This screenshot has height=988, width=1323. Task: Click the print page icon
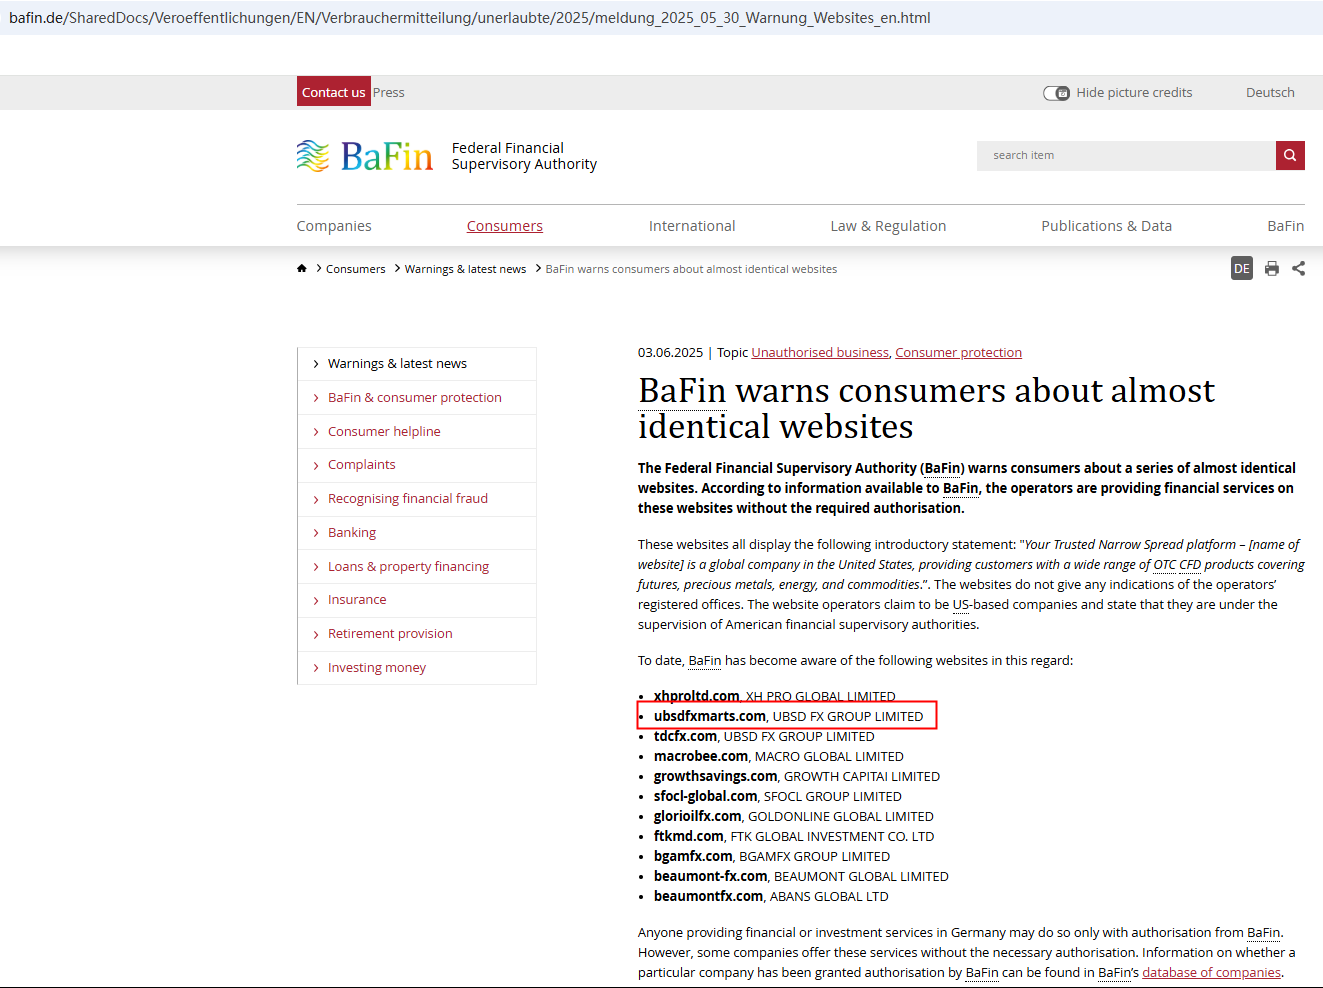tap(1271, 268)
